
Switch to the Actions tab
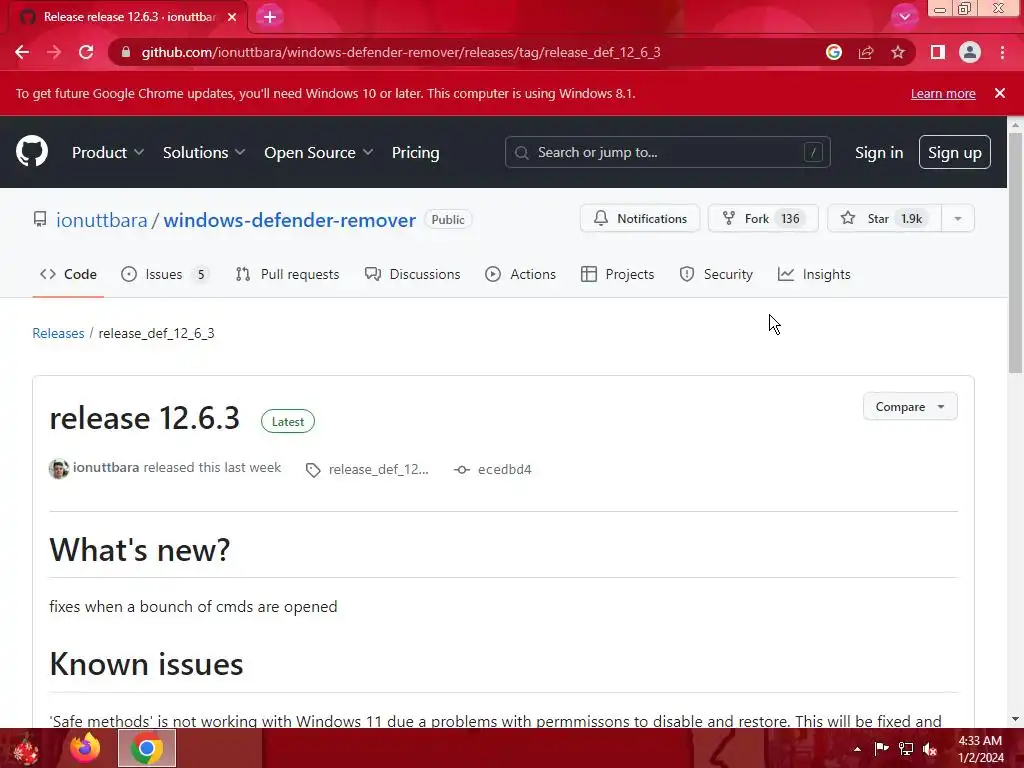520,274
